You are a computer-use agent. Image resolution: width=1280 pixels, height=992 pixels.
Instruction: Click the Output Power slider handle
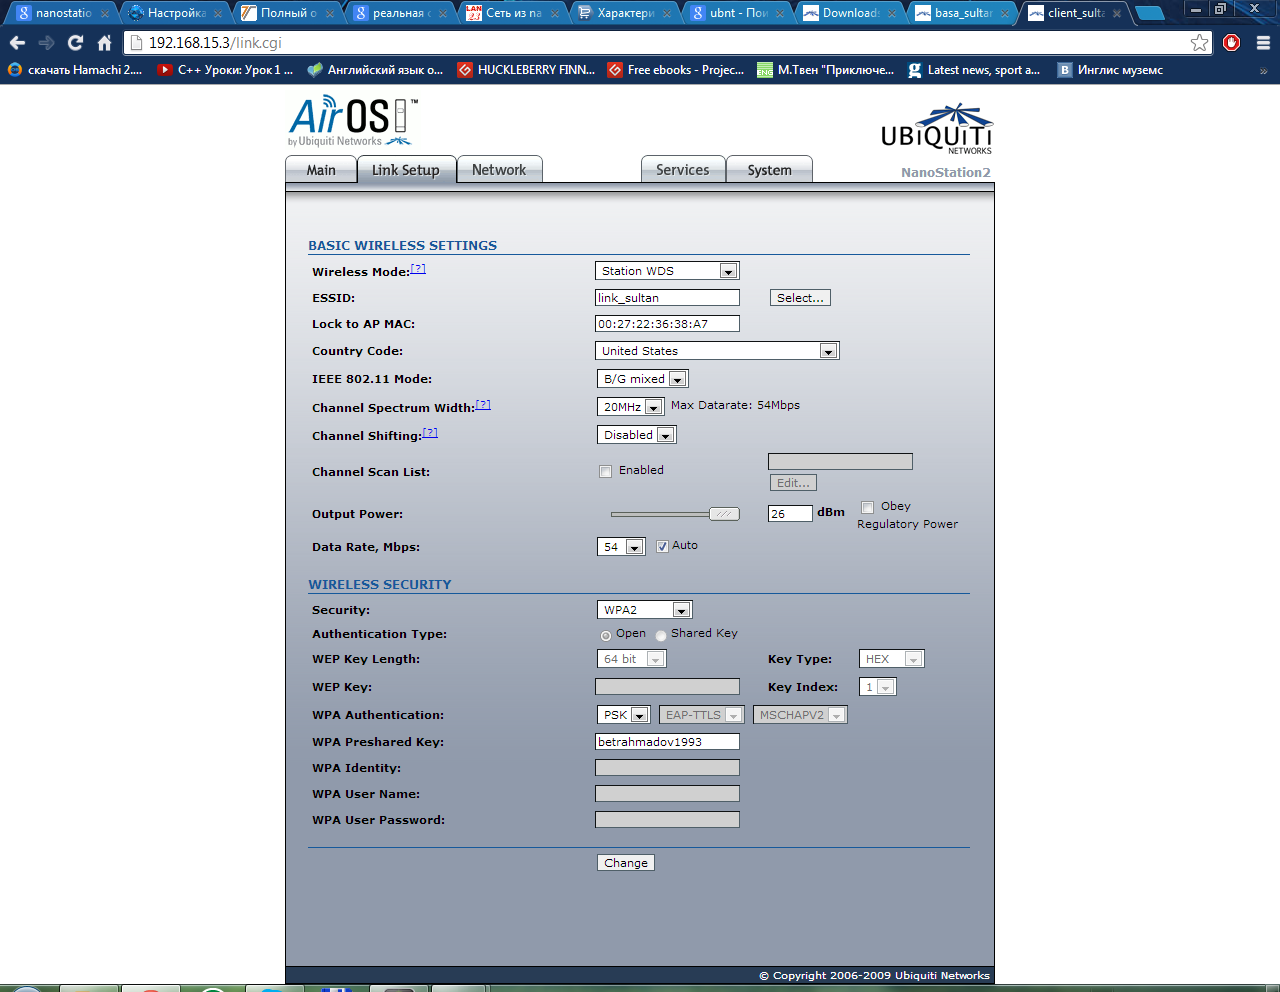coord(724,514)
